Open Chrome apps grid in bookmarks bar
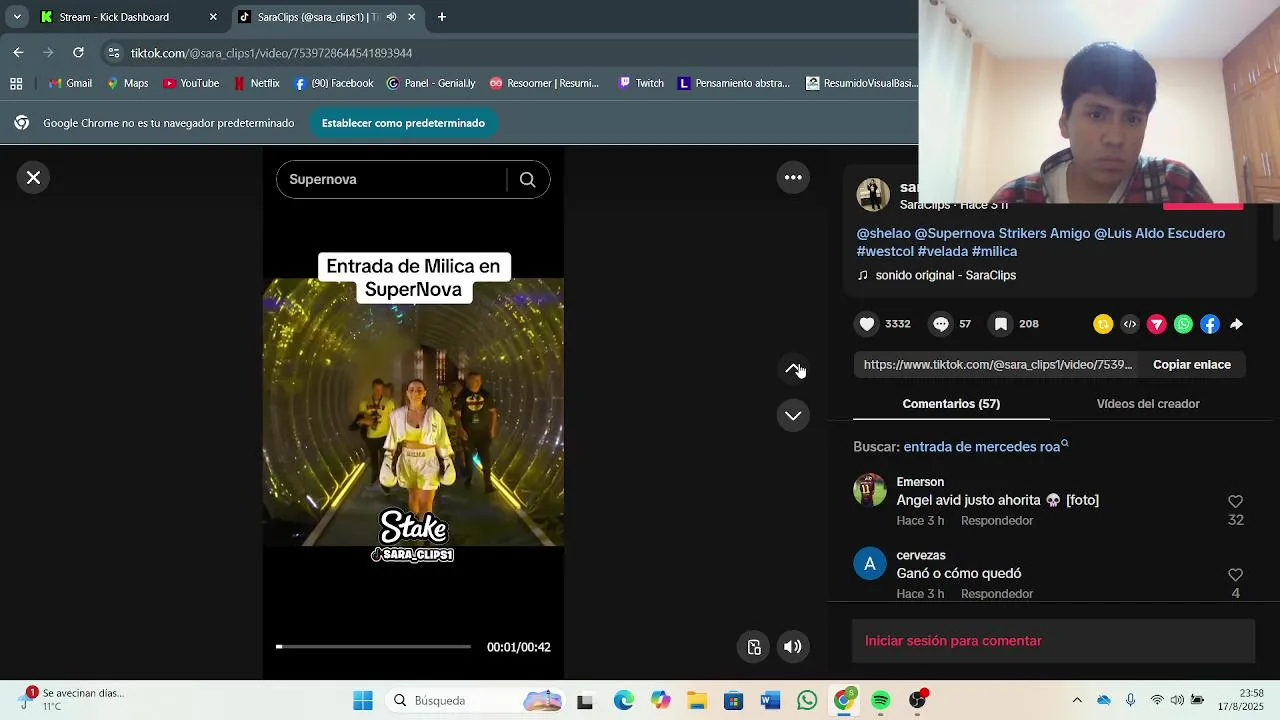Image resolution: width=1280 pixels, height=720 pixels. click(x=16, y=84)
